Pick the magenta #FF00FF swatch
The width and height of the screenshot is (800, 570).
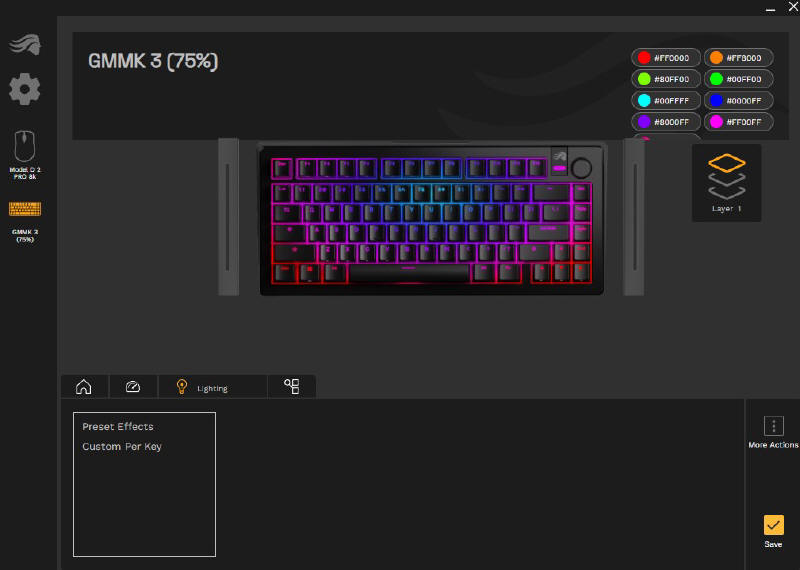738,122
